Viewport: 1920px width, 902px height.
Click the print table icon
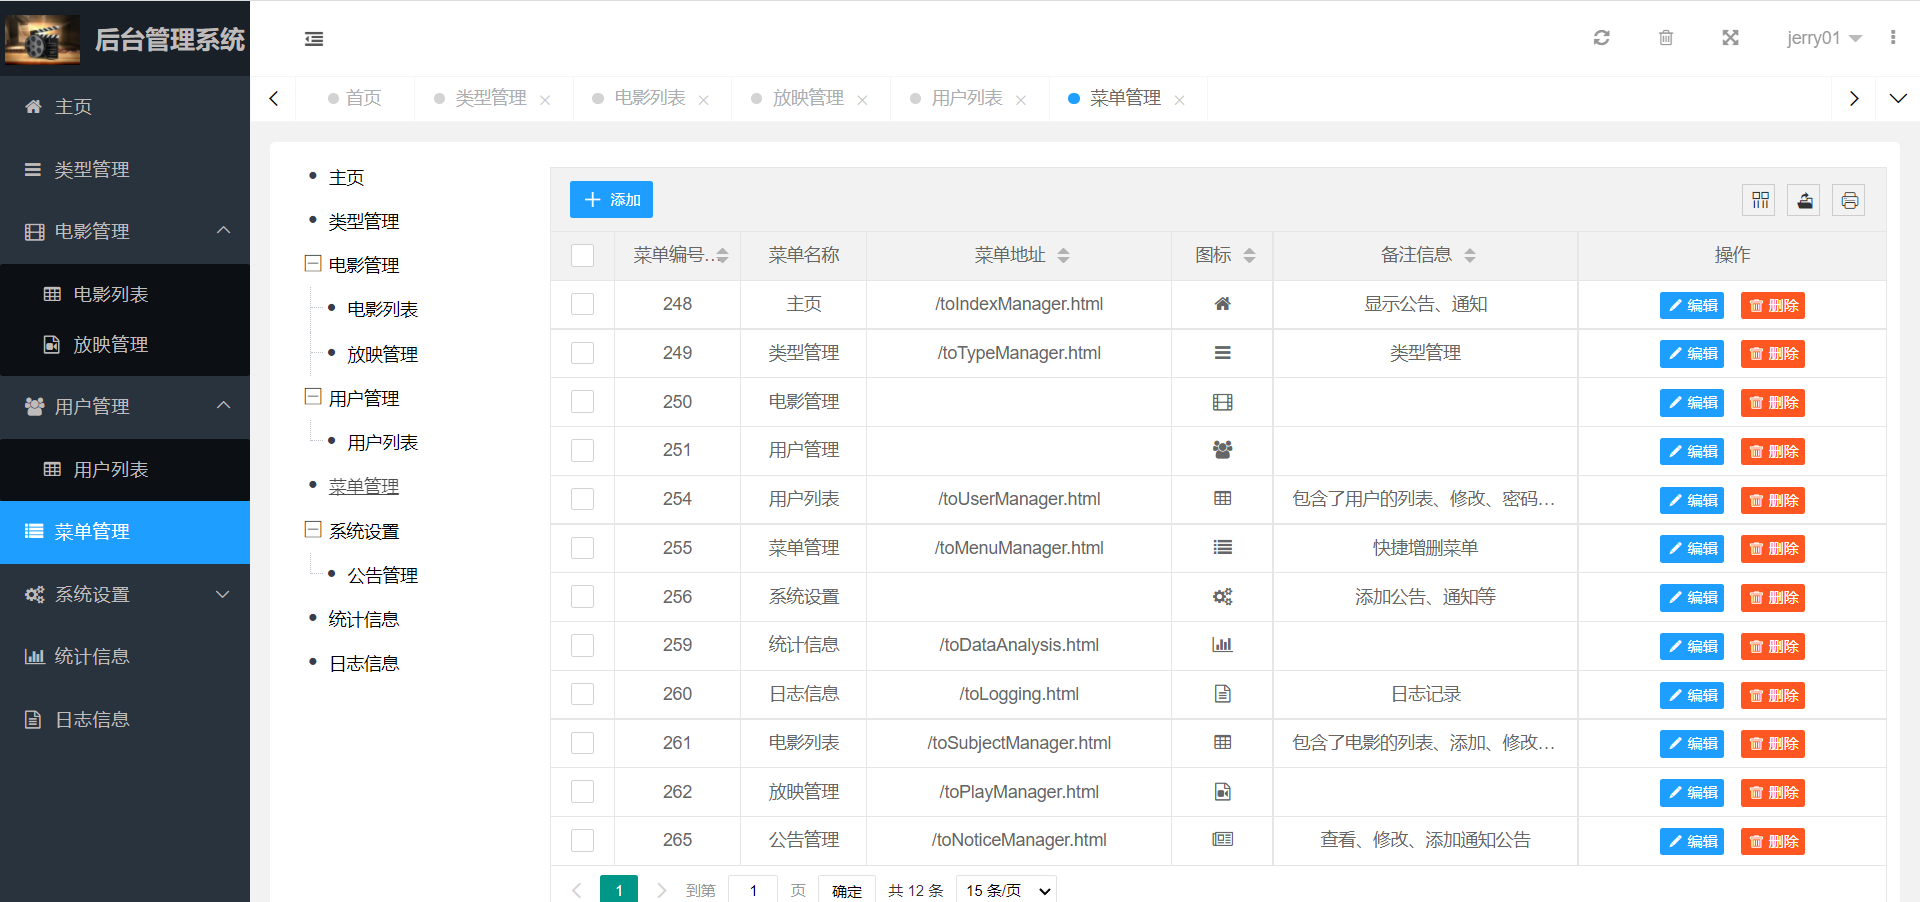click(x=1849, y=200)
